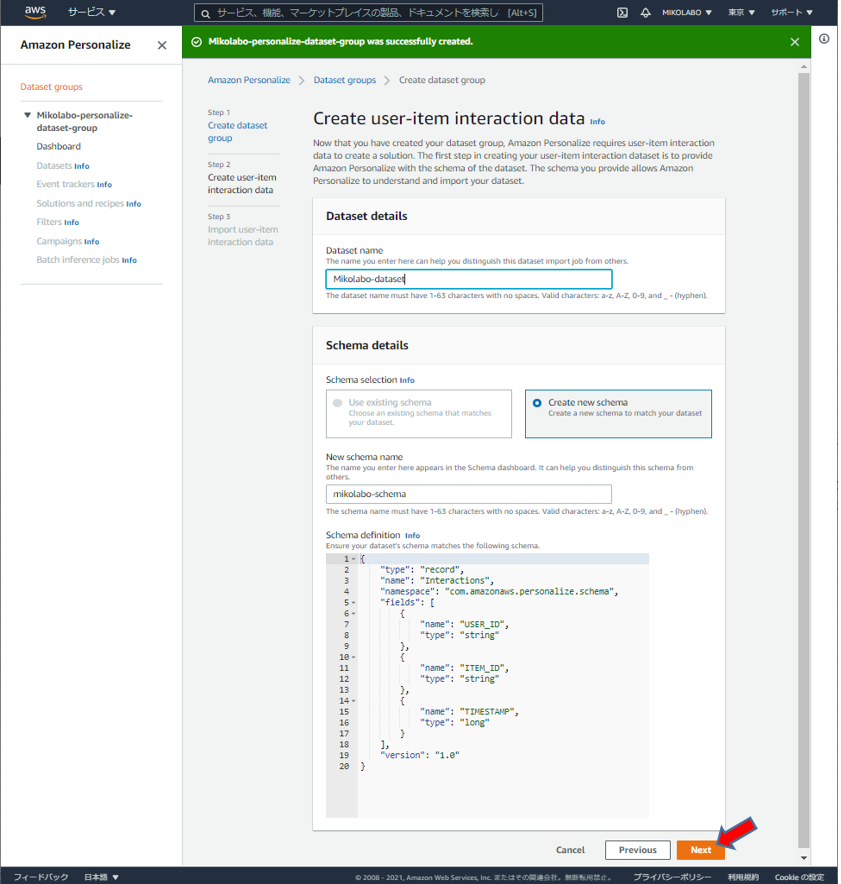Click Info link next to Solutions and recipes
This screenshot has height=884, width=841.
(x=134, y=204)
